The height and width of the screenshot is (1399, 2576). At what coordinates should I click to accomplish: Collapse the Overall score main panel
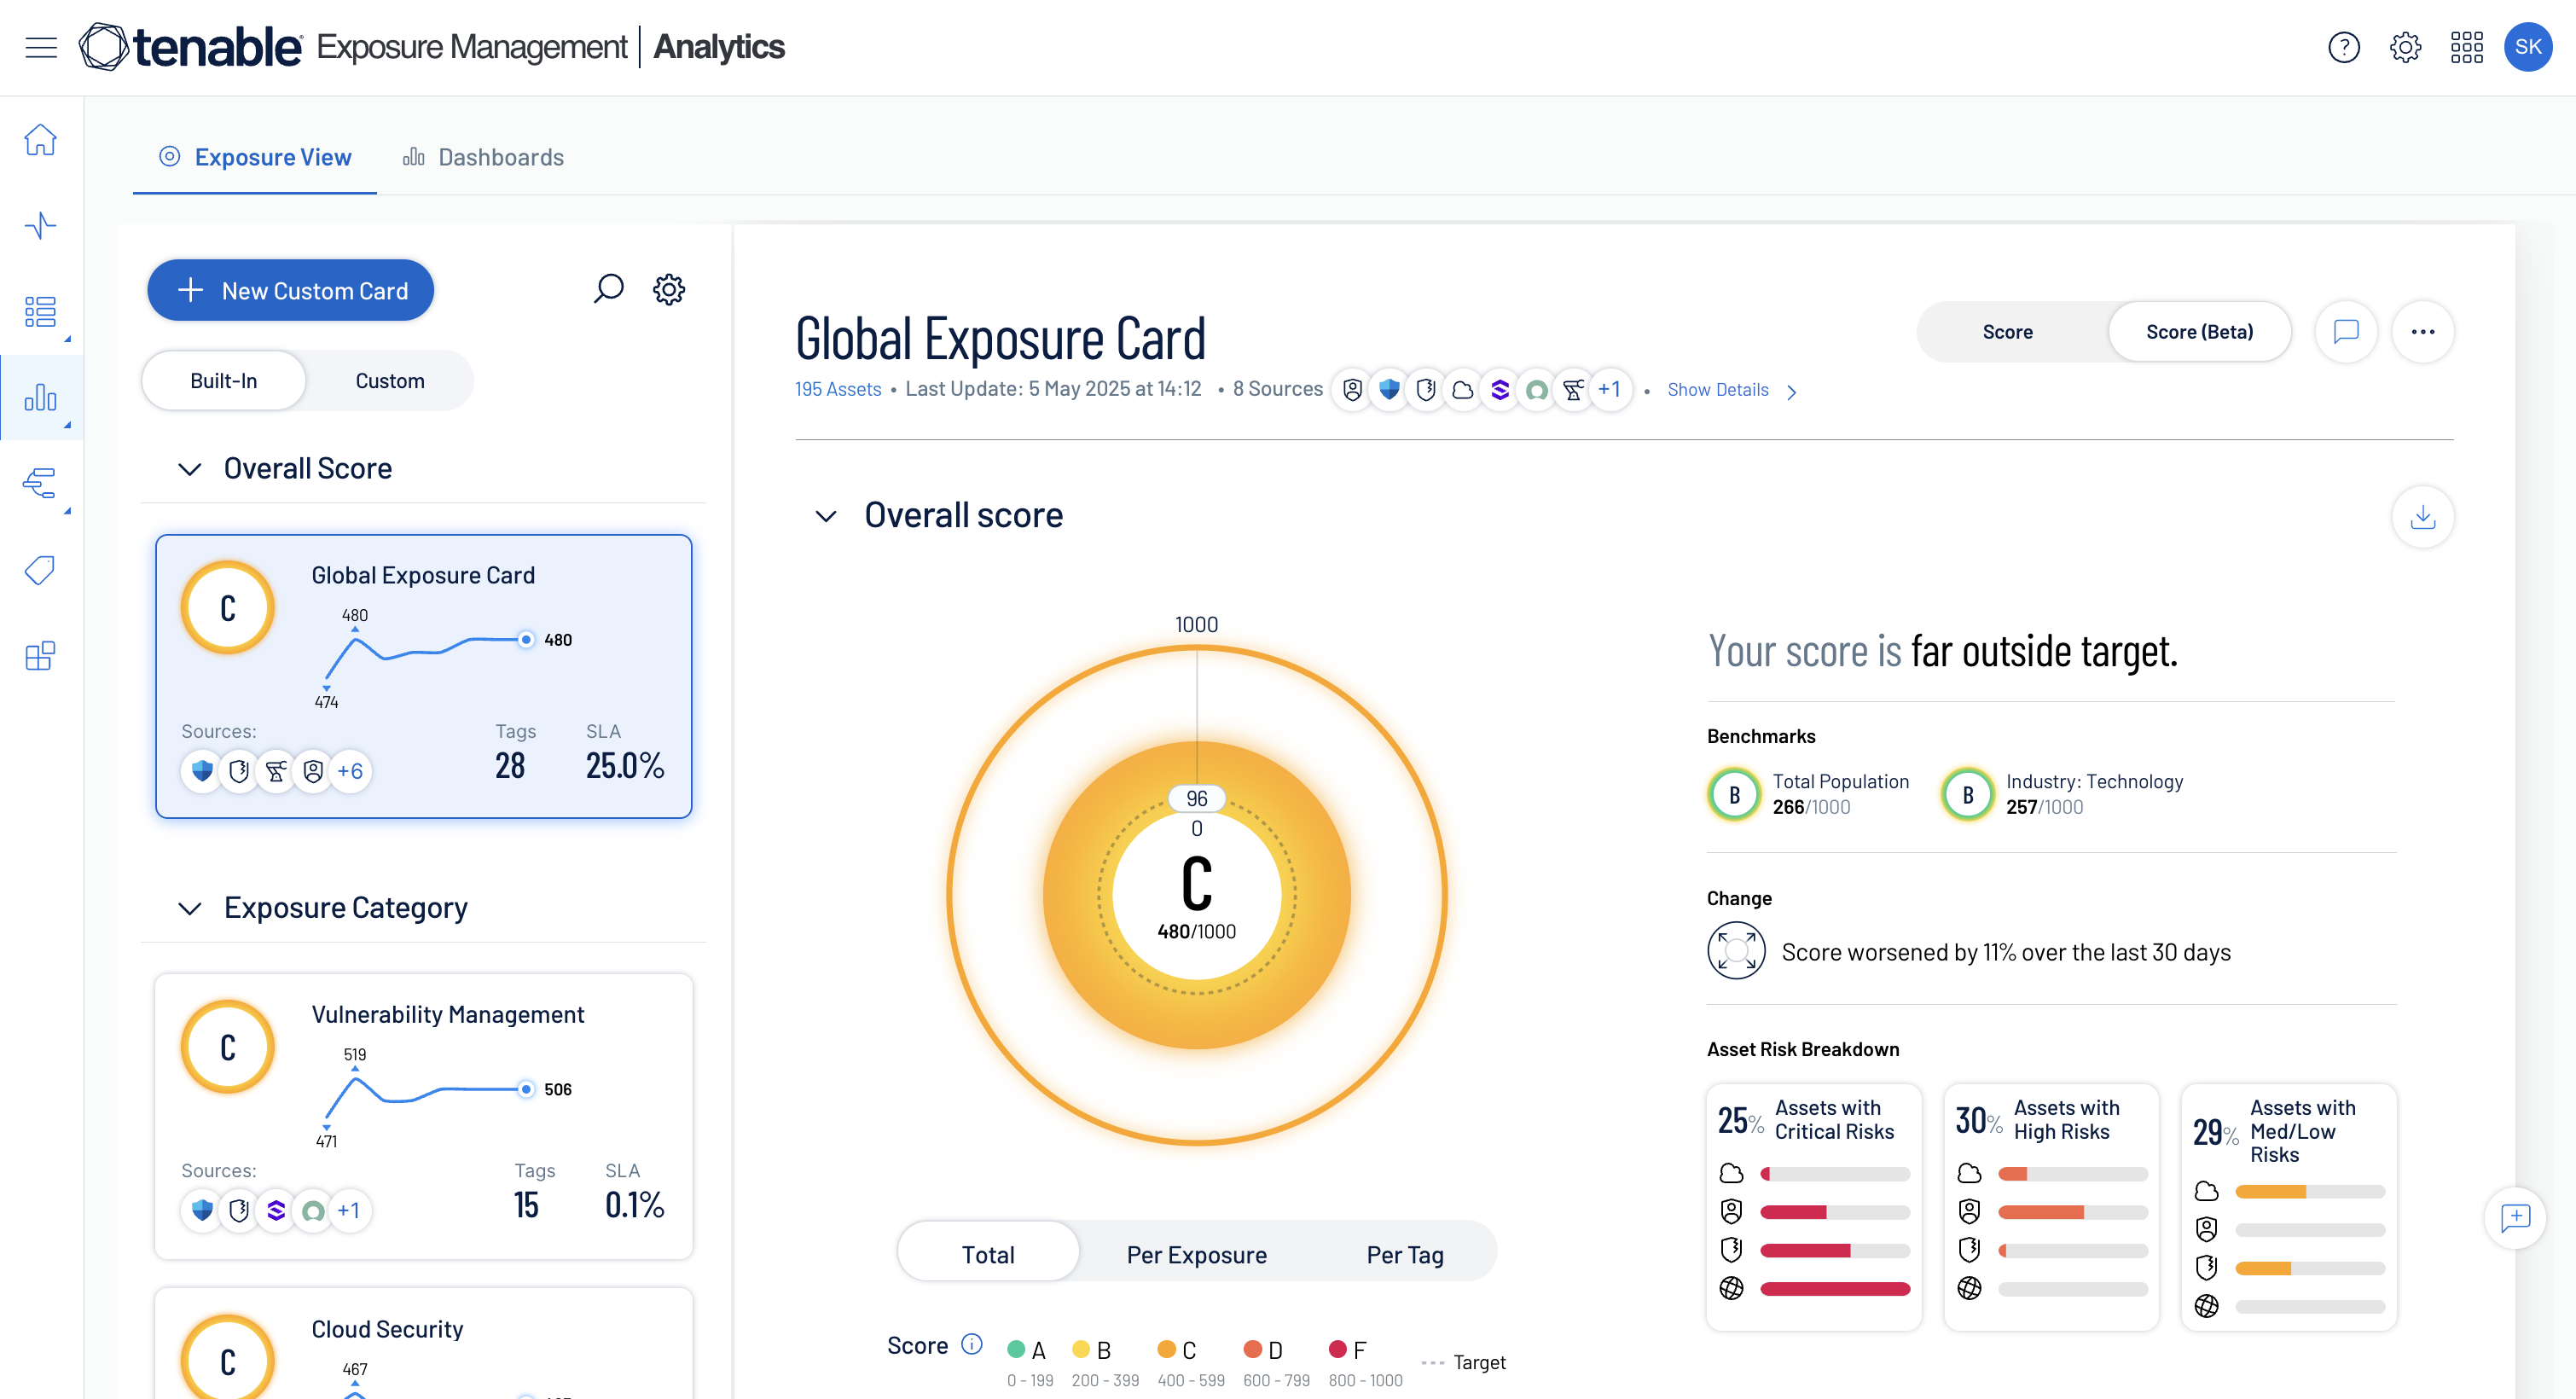click(x=826, y=516)
